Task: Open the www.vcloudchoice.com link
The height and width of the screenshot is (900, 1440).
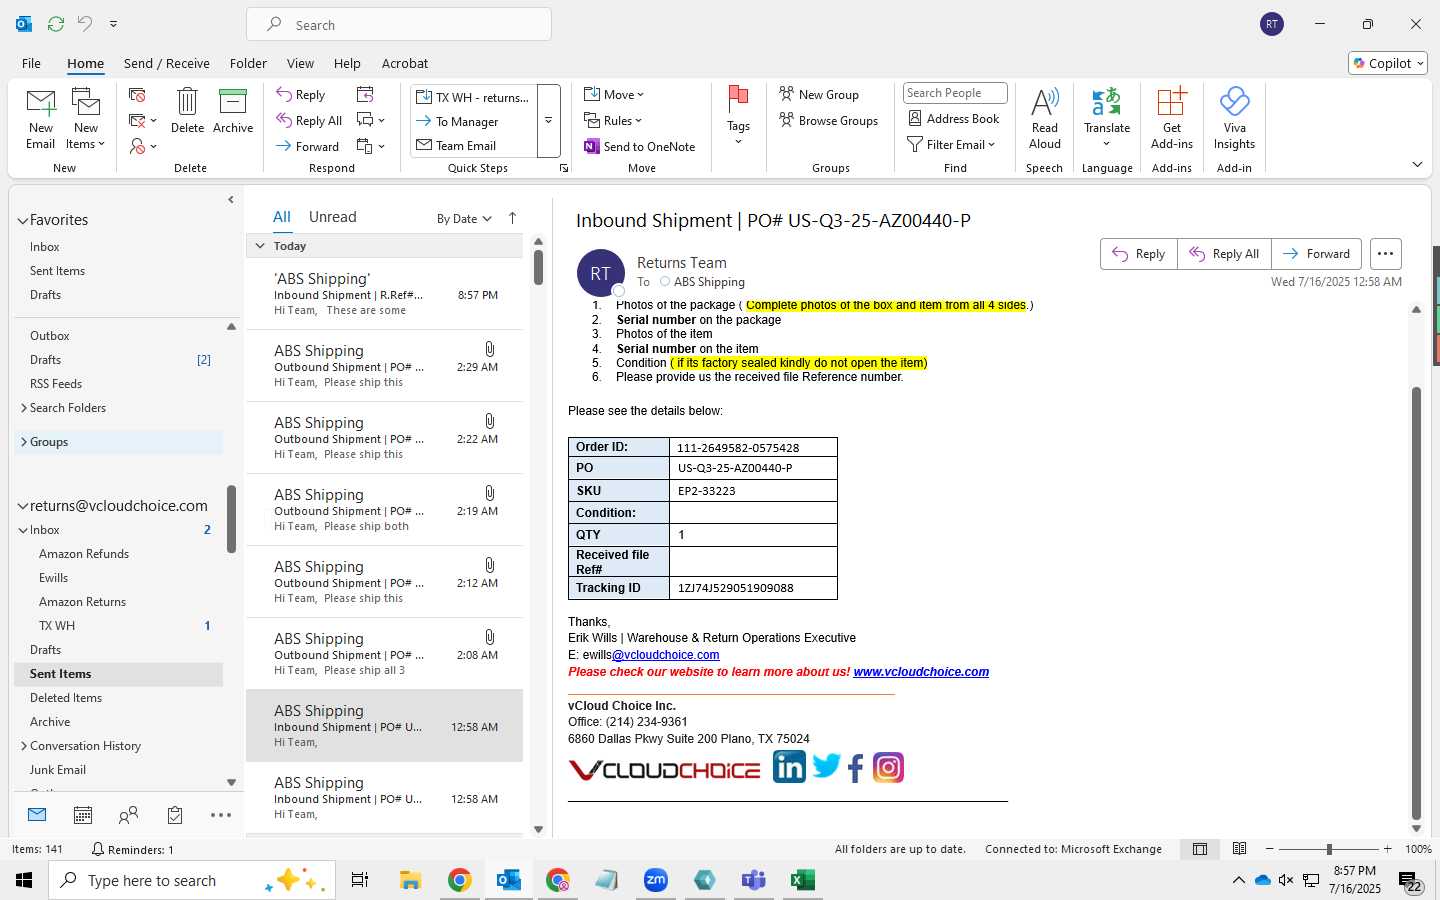Action: pyautogui.click(x=921, y=672)
